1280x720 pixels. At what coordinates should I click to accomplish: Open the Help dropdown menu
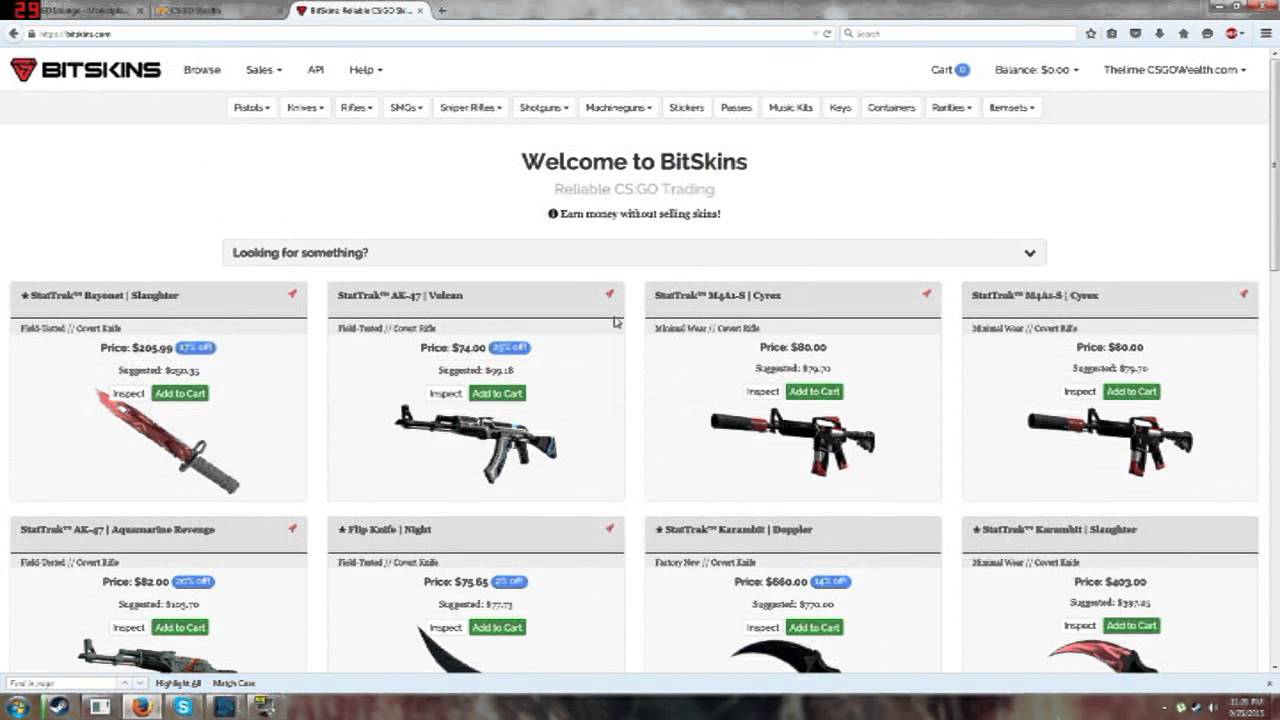pos(366,70)
